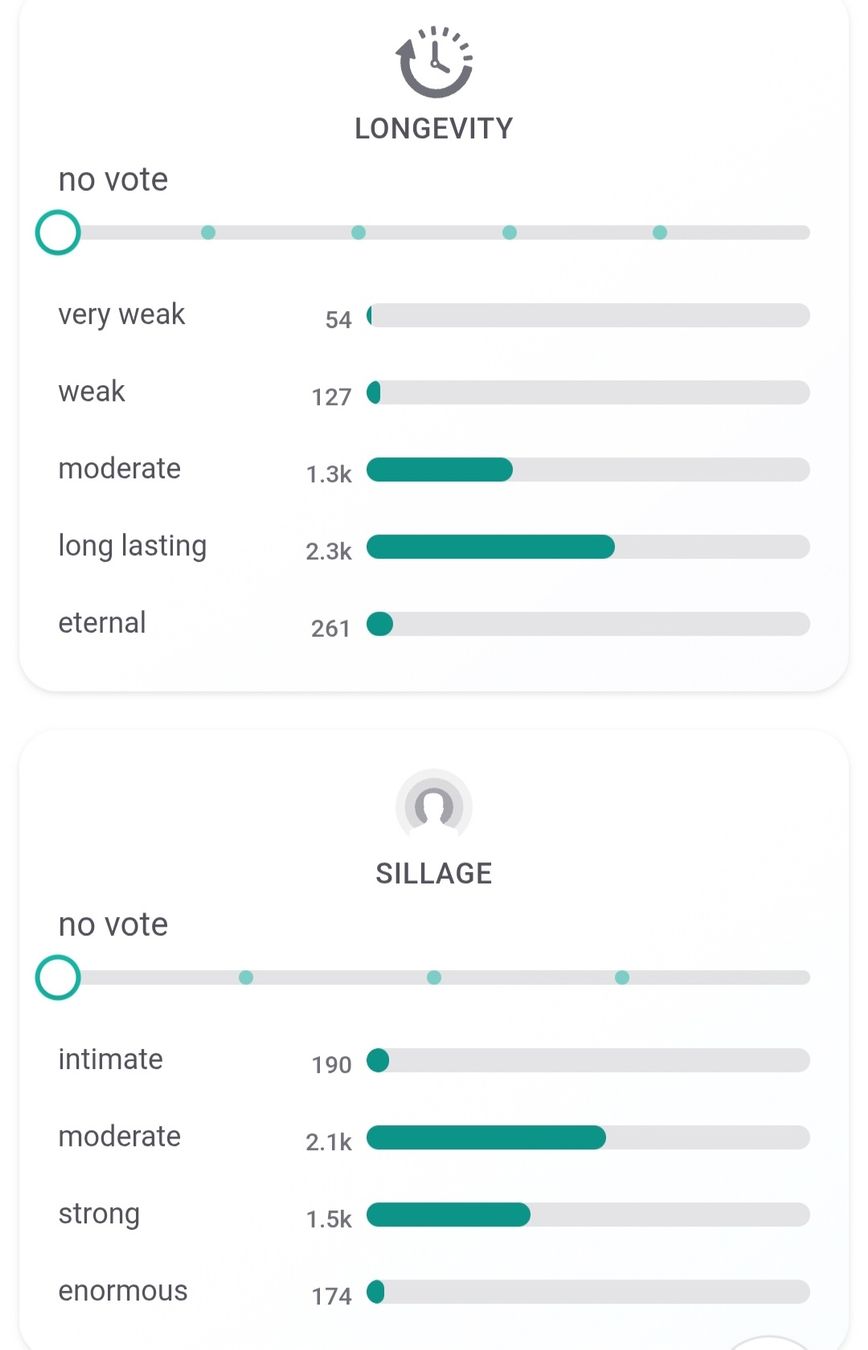
Task: Select the 'eternal' longevity label
Action: [x=102, y=623]
